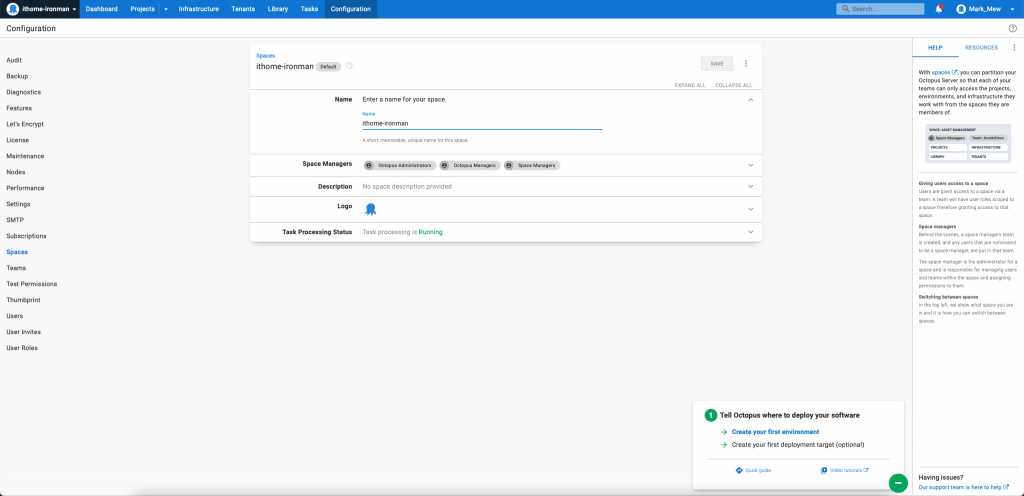Open the Dashboard menu
This screenshot has width=1024, height=496.
tap(101, 9)
